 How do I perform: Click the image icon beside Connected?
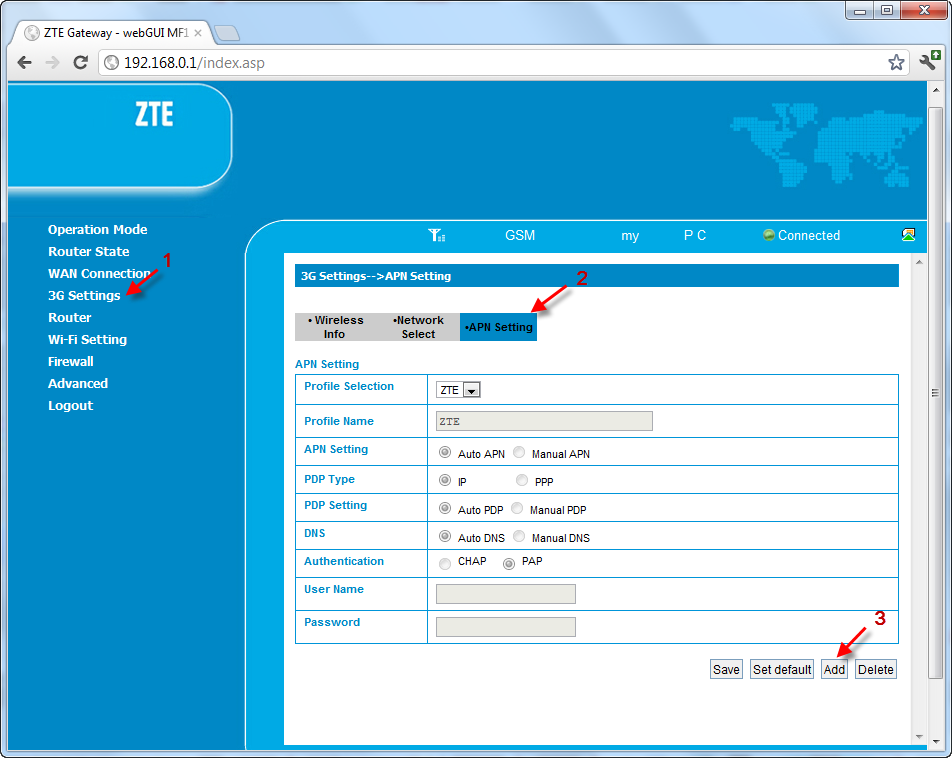[908, 234]
